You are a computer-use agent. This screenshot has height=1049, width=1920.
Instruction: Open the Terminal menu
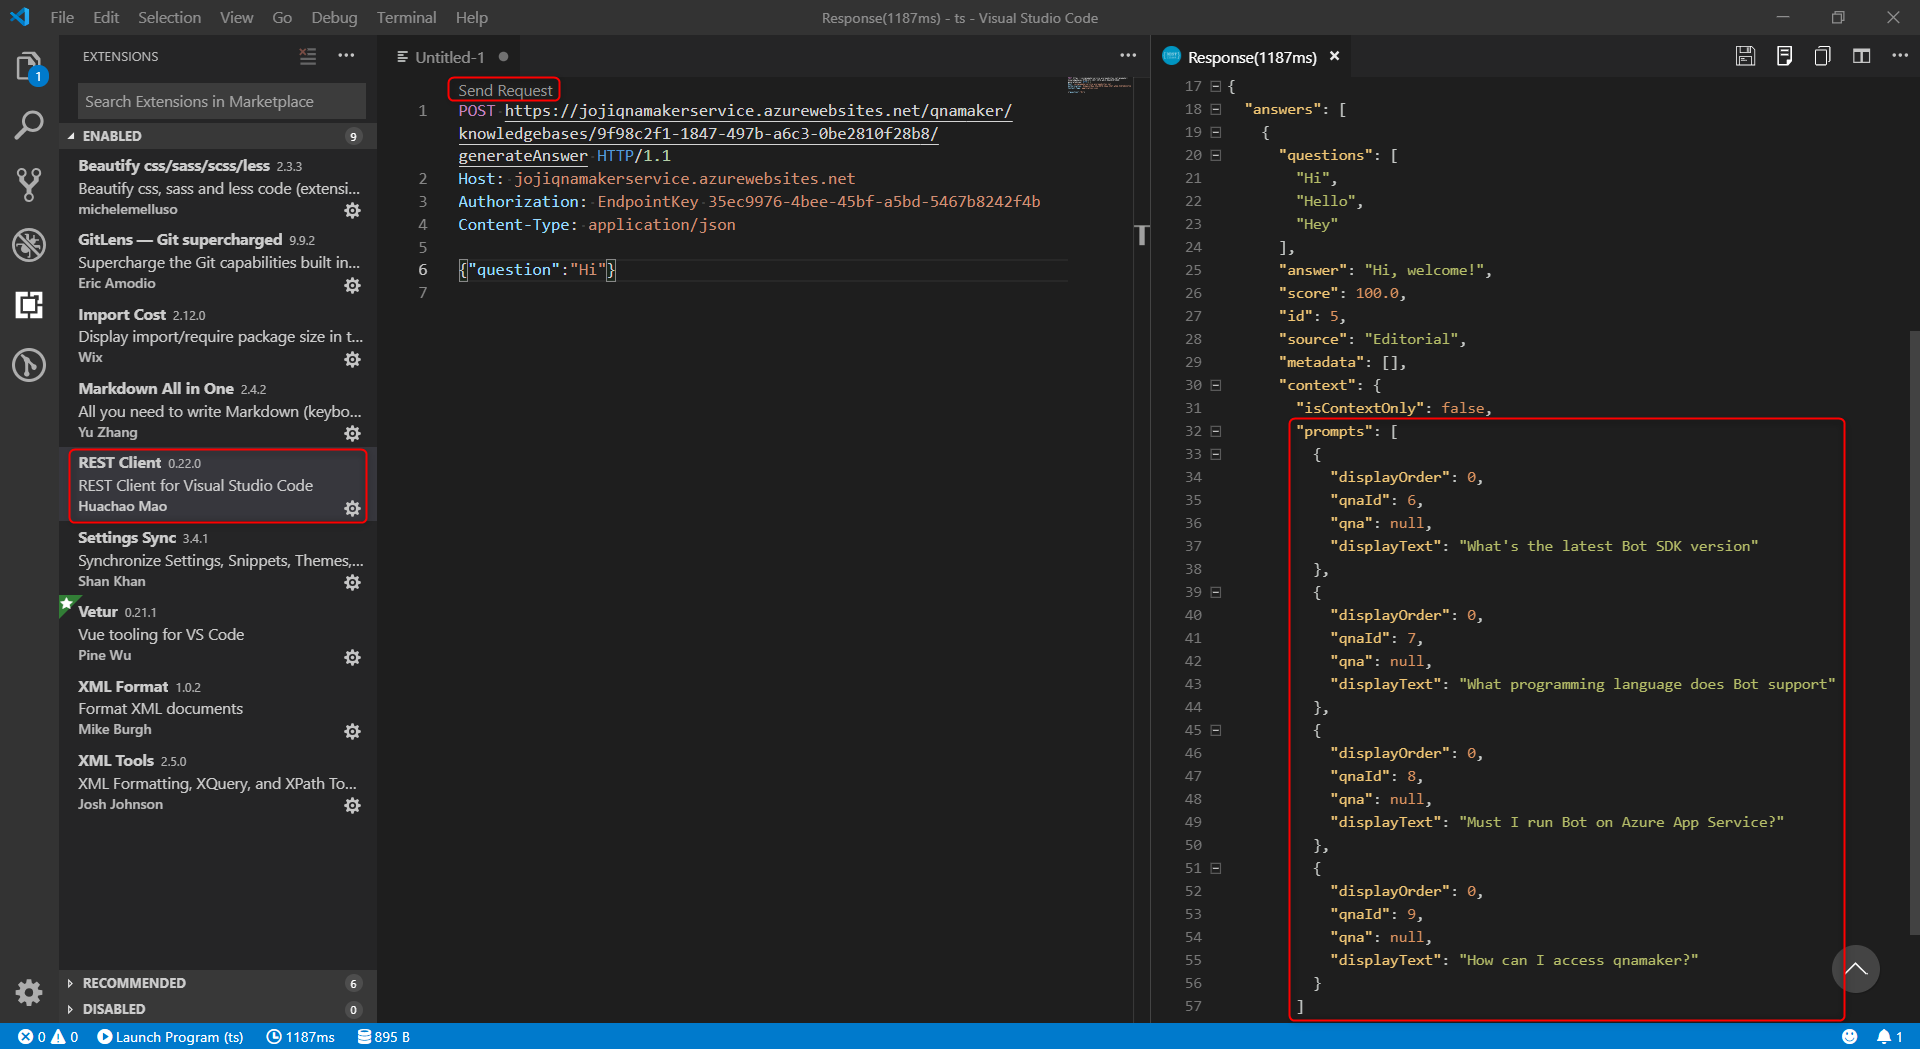point(406,17)
